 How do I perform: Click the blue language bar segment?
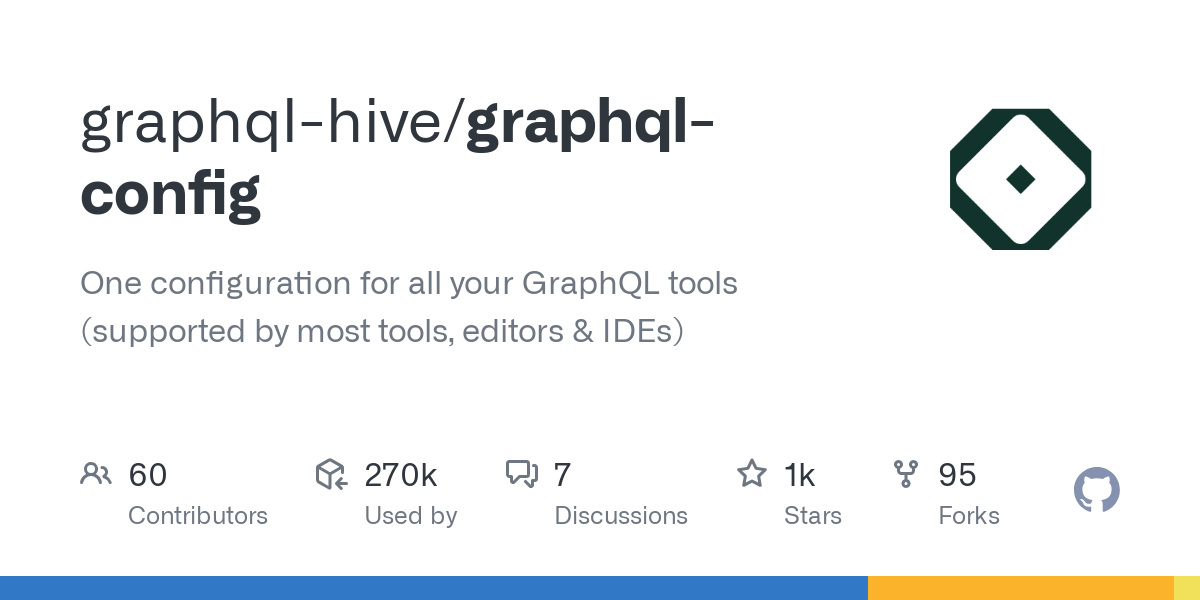point(433,588)
